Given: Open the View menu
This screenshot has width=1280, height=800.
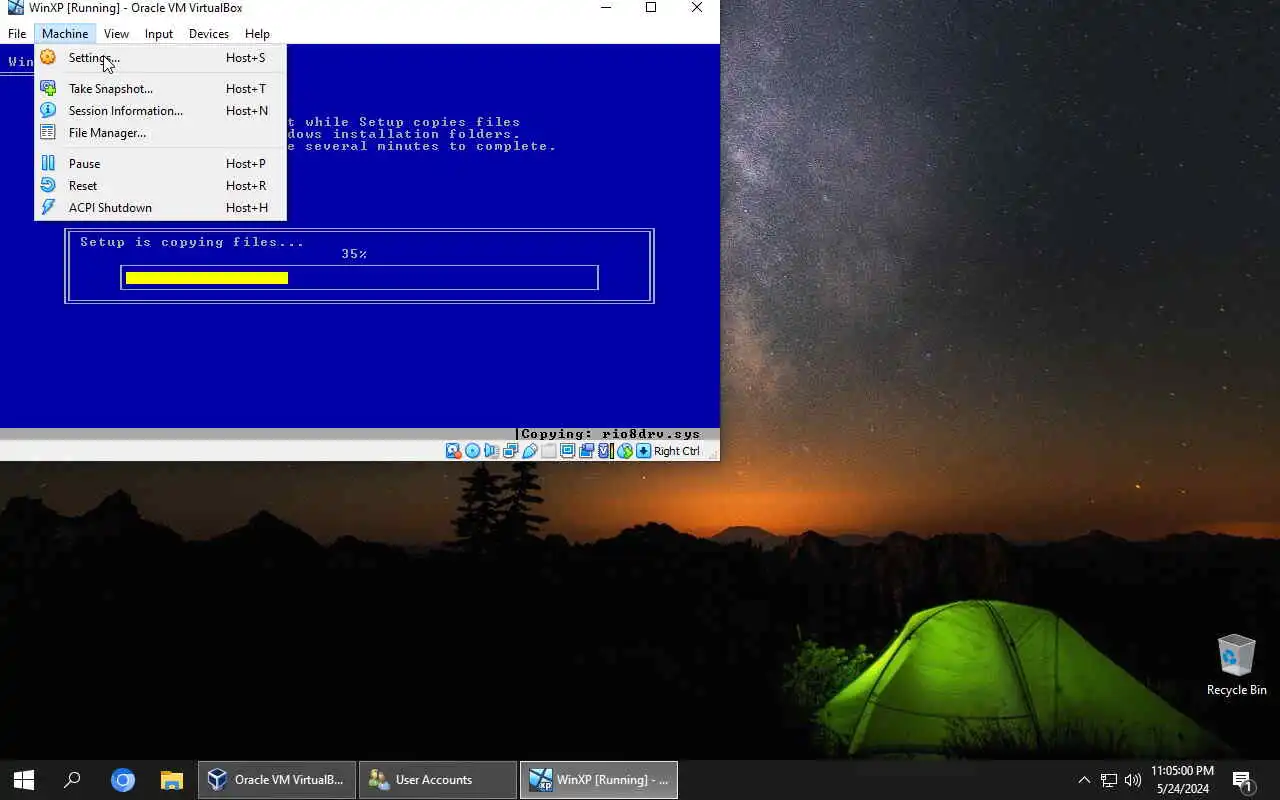Looking at the screenshot, I should (116, 34).
